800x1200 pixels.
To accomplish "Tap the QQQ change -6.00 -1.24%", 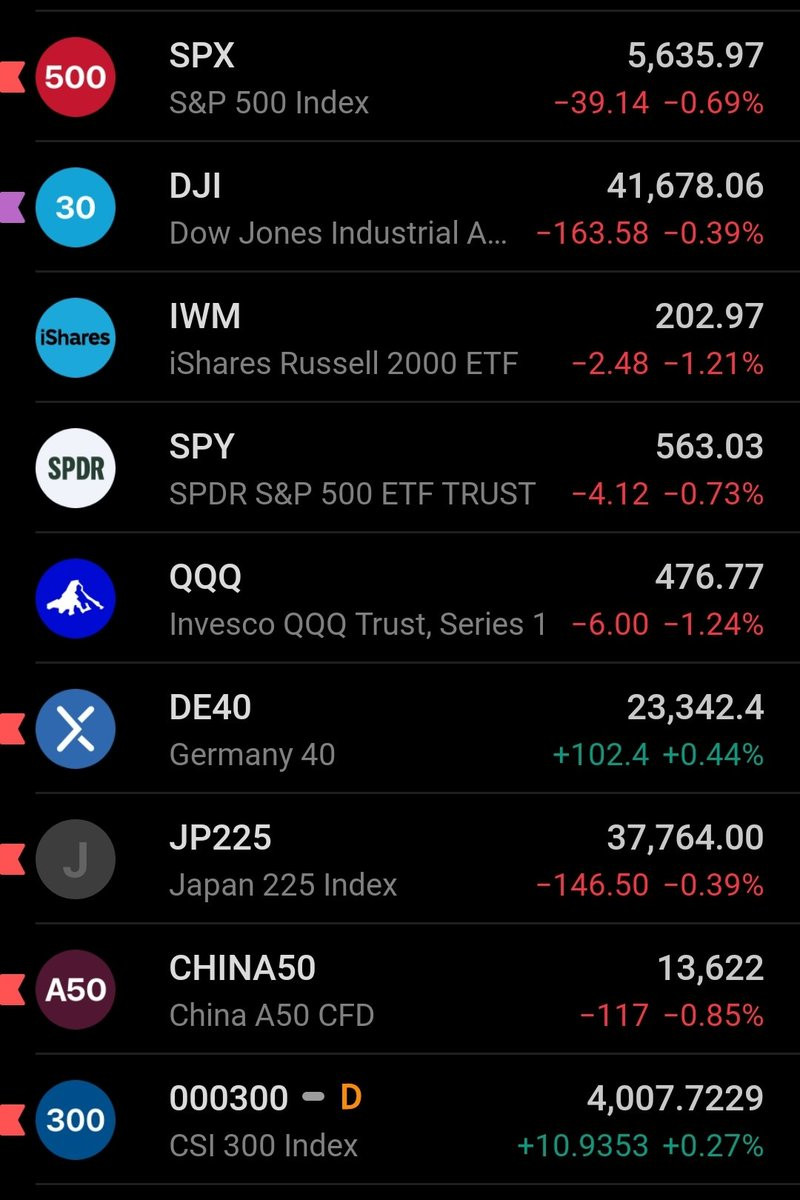I will [x=667, y=624].
